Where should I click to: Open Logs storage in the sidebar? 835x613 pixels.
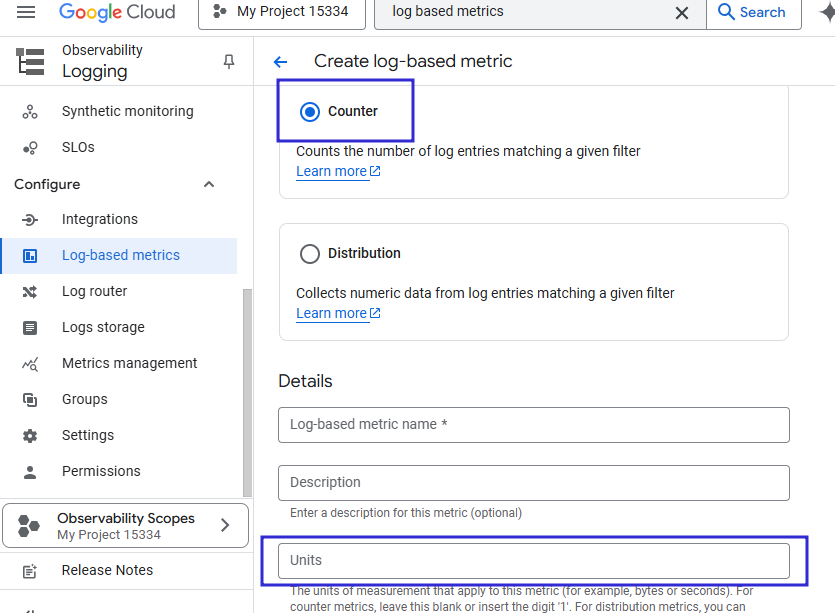point(103,328)
